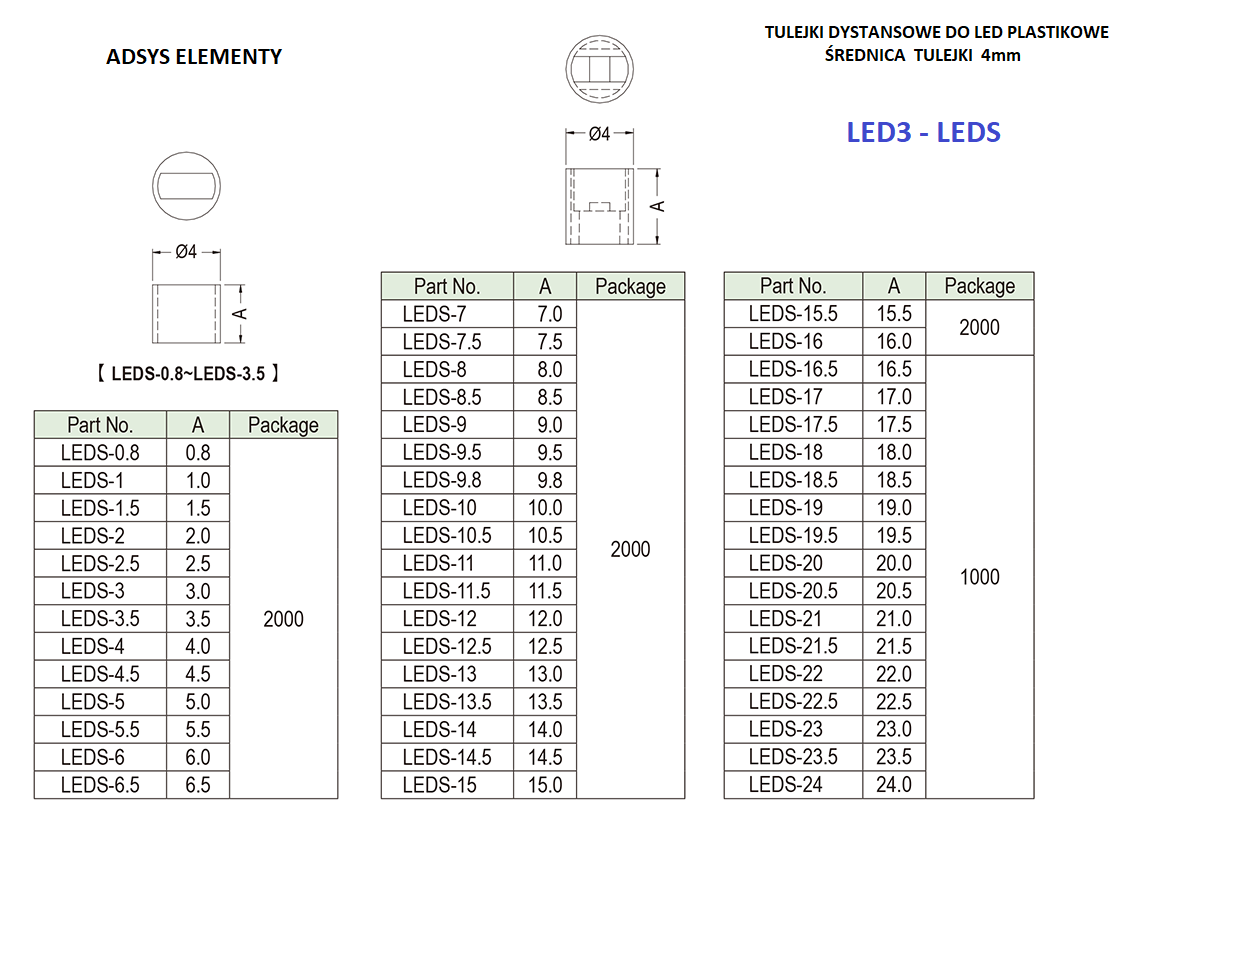This screenshot has height=972, width=1243.
Task: Select the LEDS-19.5 part number cell
Action: (793, 536)
